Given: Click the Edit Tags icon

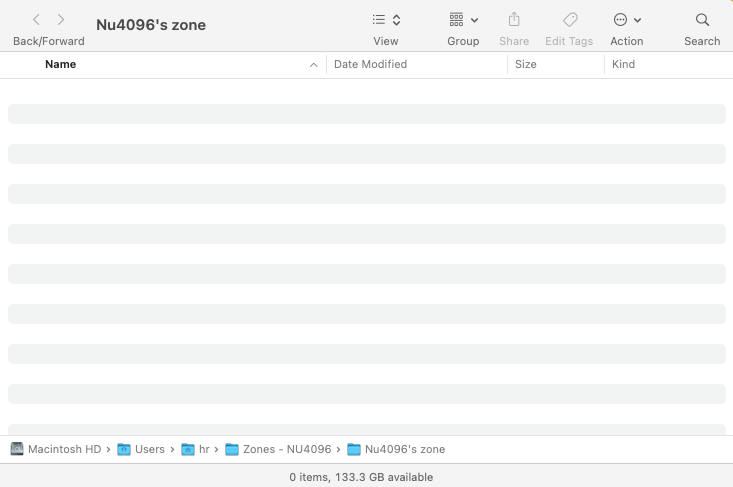Looking at the screenshot, I should tap(570, 20).
